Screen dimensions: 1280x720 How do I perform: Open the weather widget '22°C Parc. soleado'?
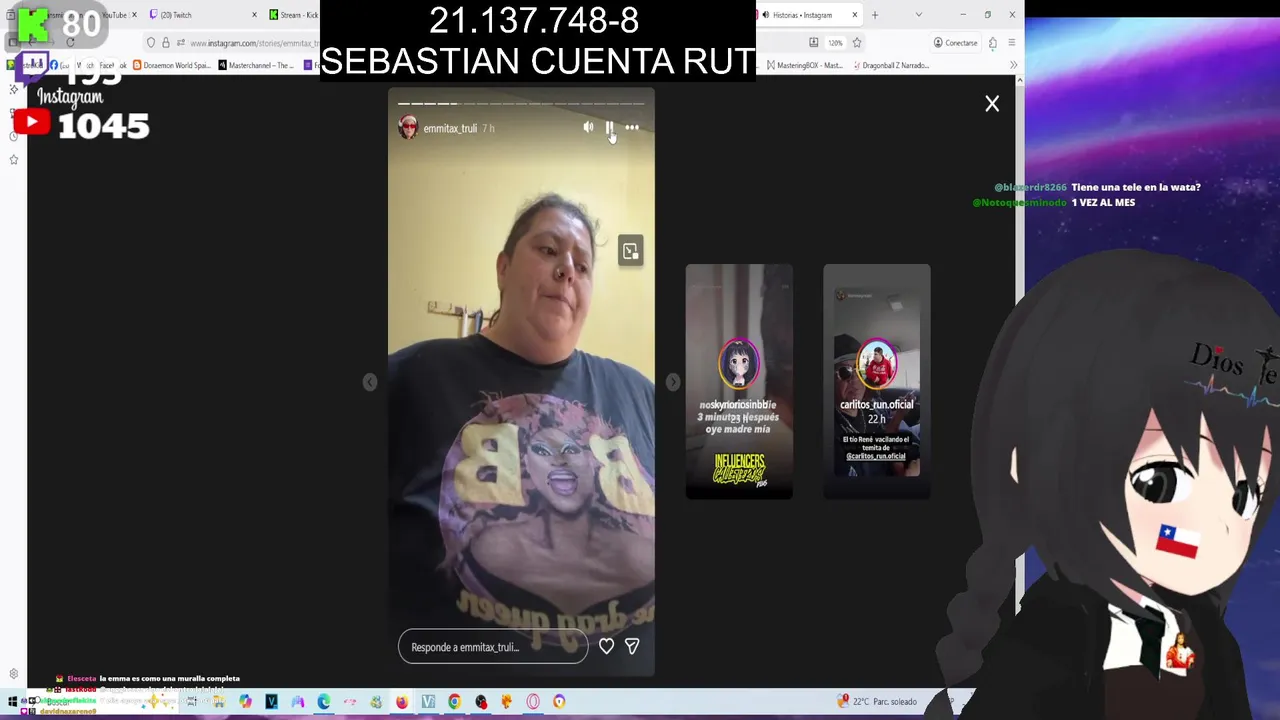pyautogui.click(x=878, y=702)
